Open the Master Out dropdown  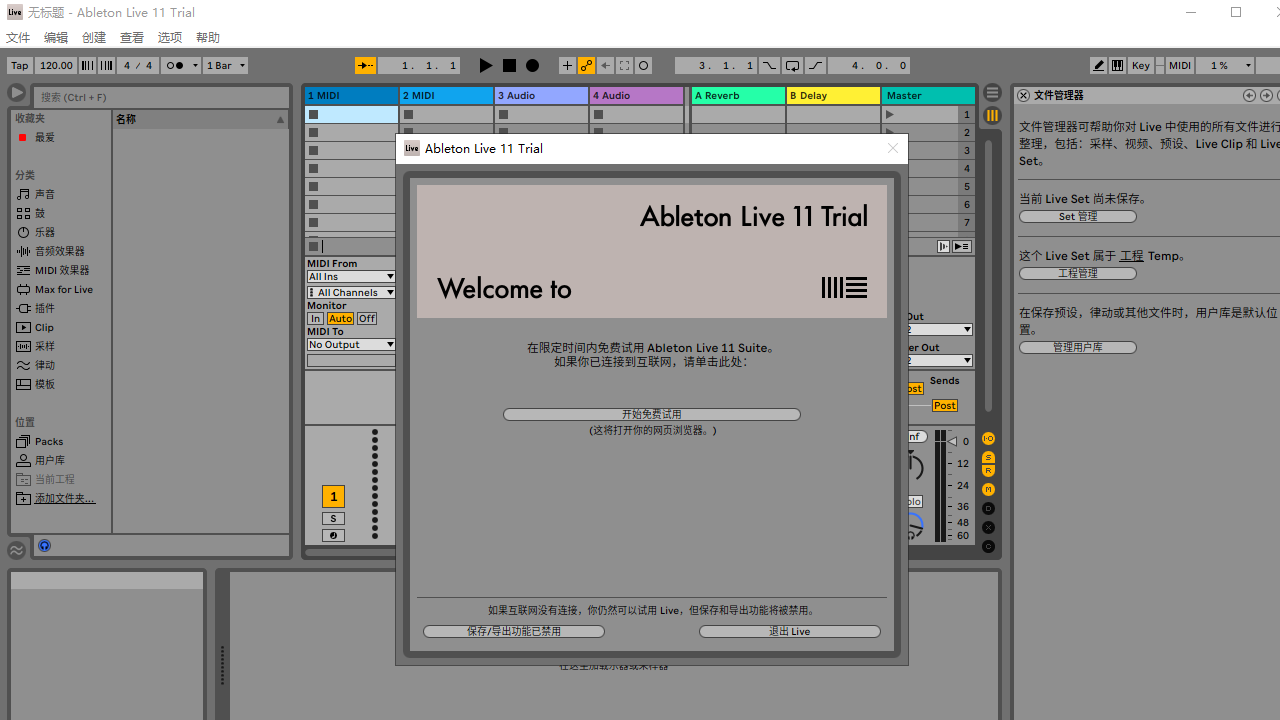940,360
